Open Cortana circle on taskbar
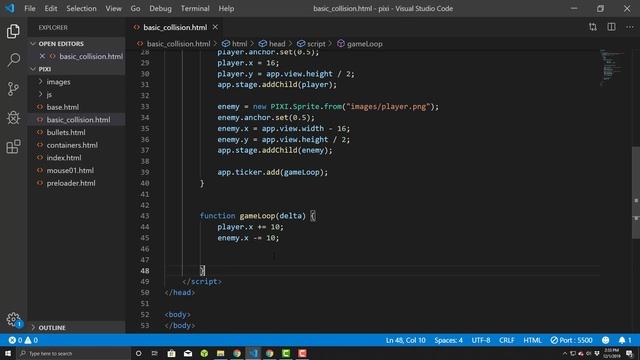The image size is (640, 360). [x=138, y=353]
